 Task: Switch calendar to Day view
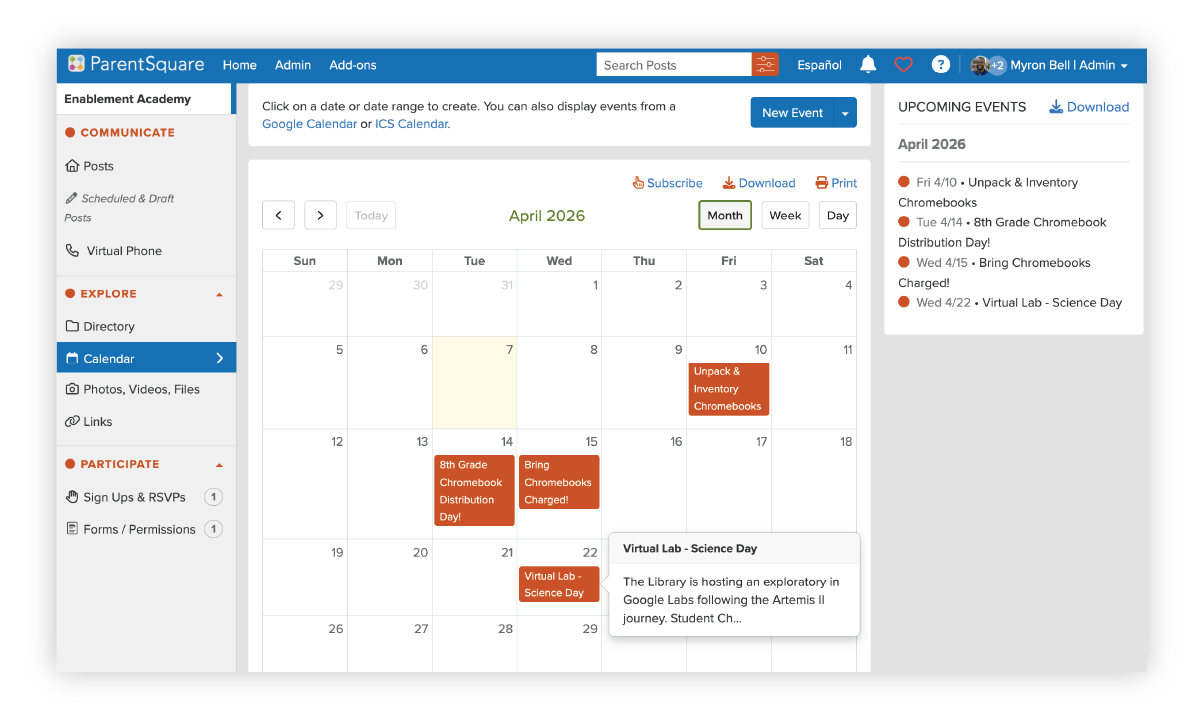tap(837, 215)
